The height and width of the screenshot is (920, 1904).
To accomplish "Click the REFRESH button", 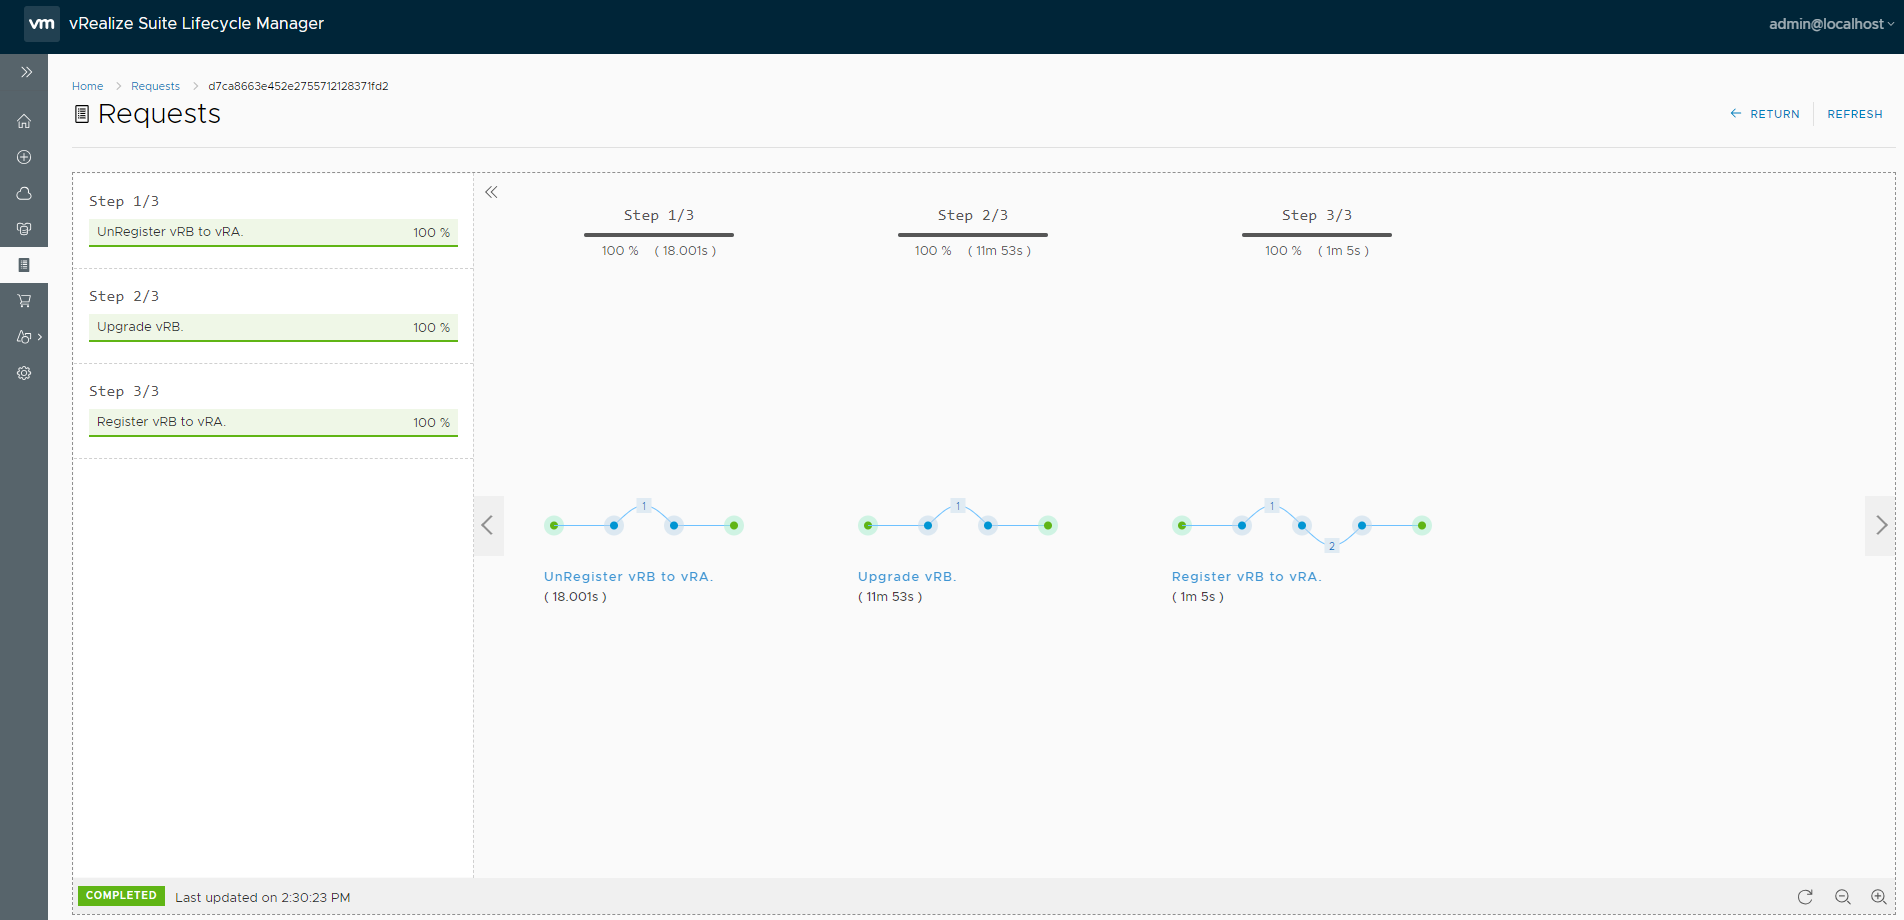I will coord(1855,114).
